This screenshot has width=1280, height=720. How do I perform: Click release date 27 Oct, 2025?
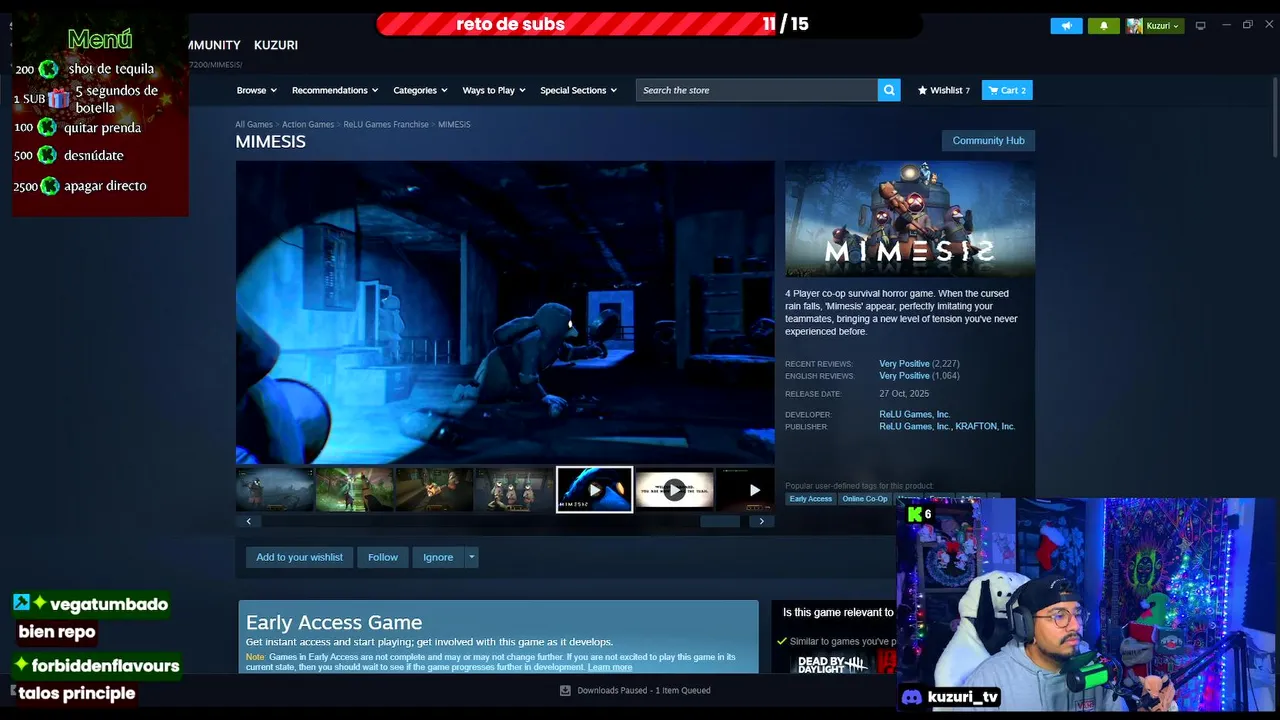tap(904, 394)
